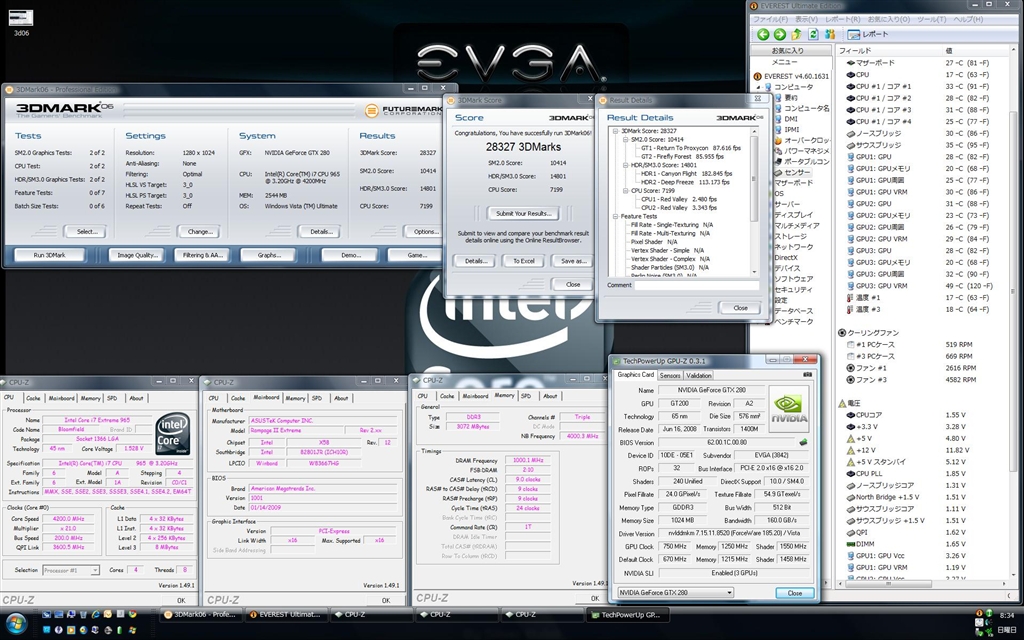Click the 3d06 desktop shortcut icon
This screenshot has width=1024, height=640.
click(x=20, y=18)
